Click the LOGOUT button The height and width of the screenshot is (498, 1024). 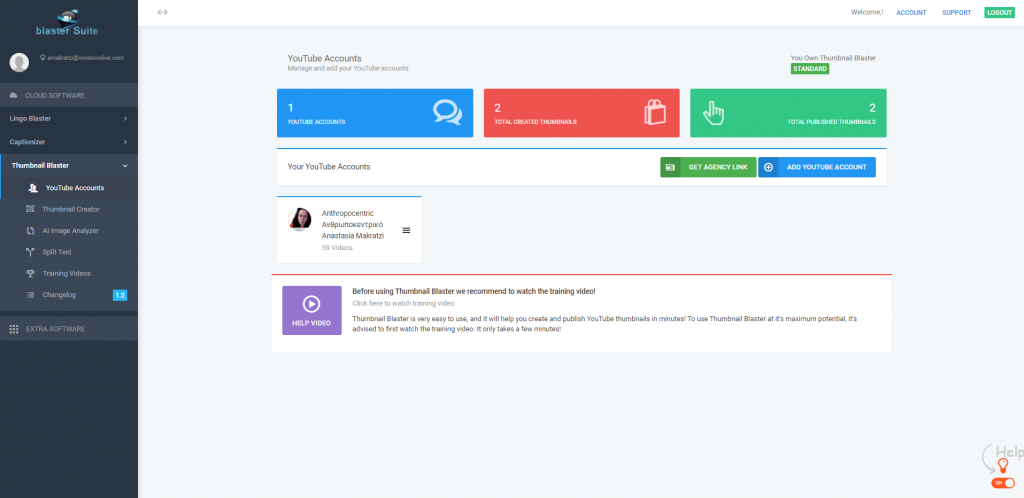tap(999, 12)
